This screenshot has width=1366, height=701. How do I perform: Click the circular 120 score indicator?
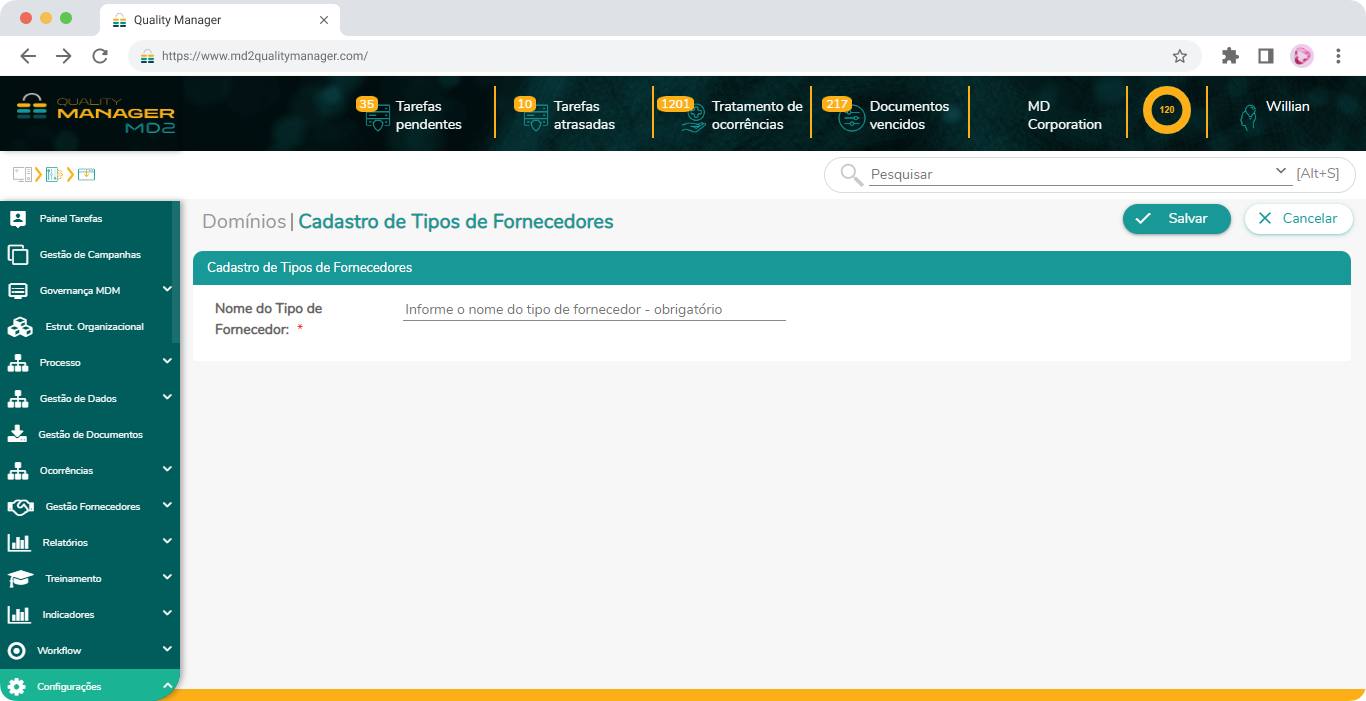point(1166,110)
